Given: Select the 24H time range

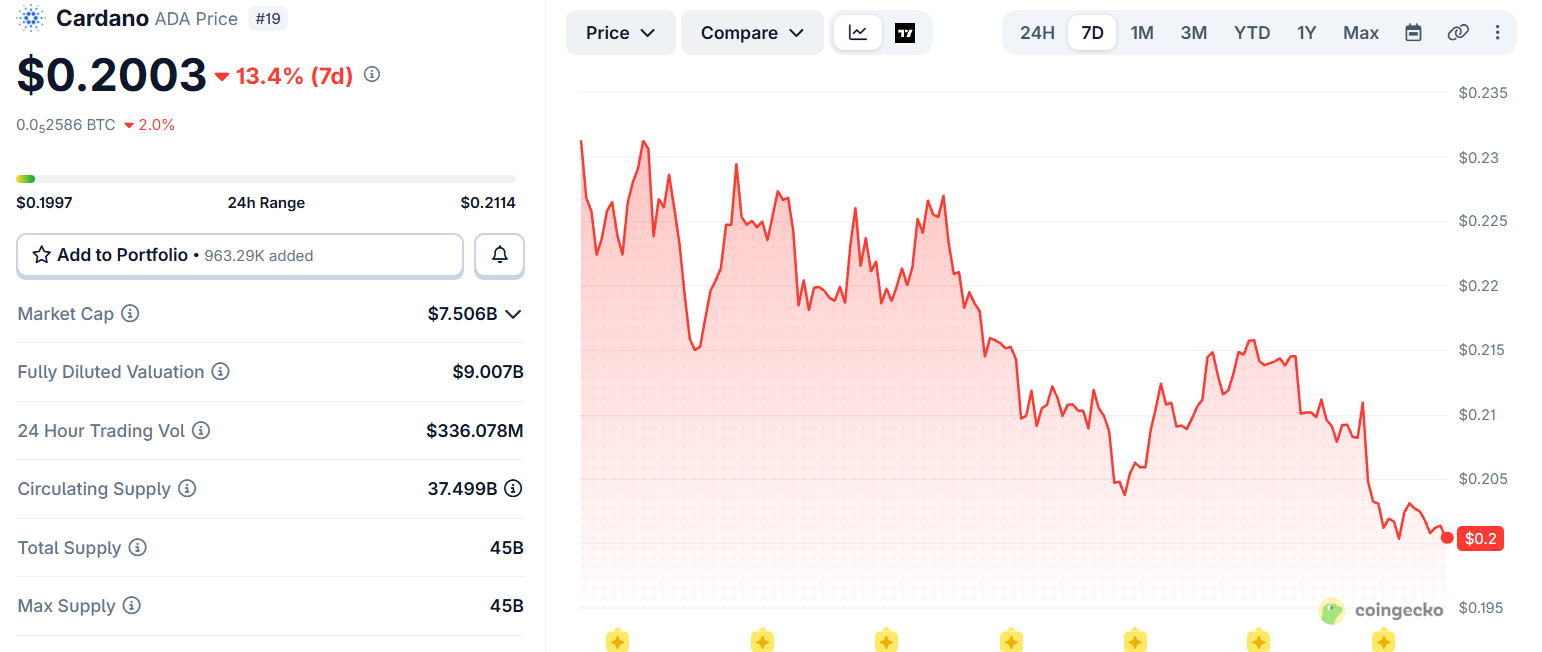Looking at the screenshot, I should point(1037,33).
